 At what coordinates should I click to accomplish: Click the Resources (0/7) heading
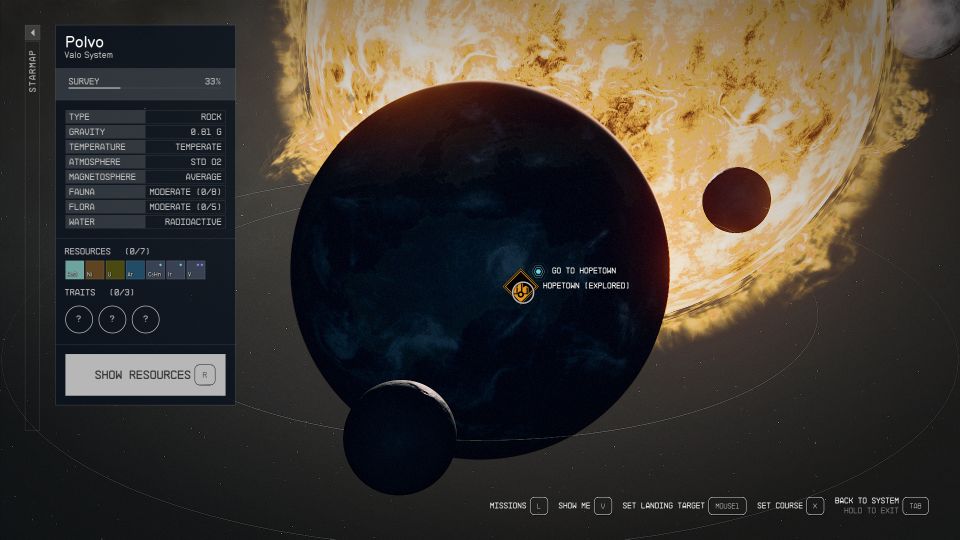point(107,252)
